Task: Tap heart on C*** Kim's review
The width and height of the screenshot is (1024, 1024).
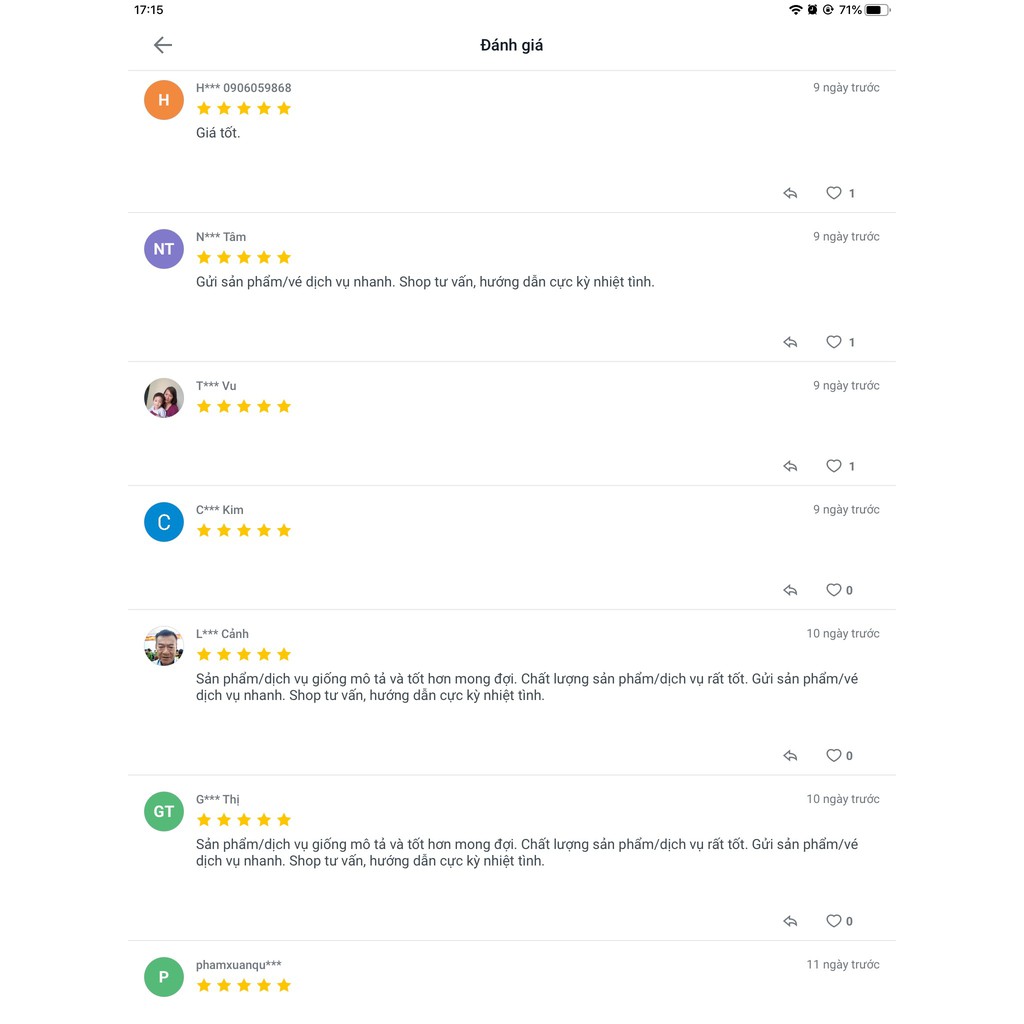Action: tap(834, 590)
